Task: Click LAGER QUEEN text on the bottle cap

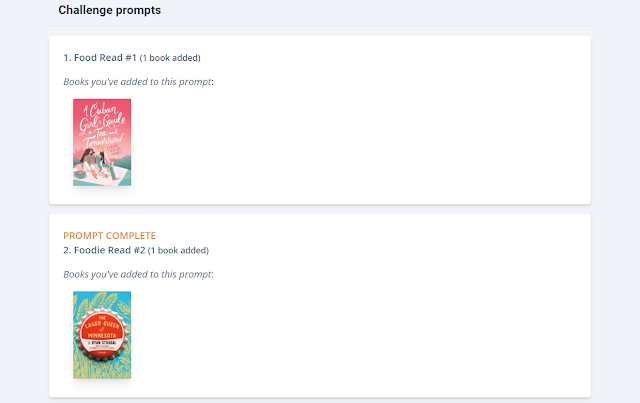Action: (102, 325)
